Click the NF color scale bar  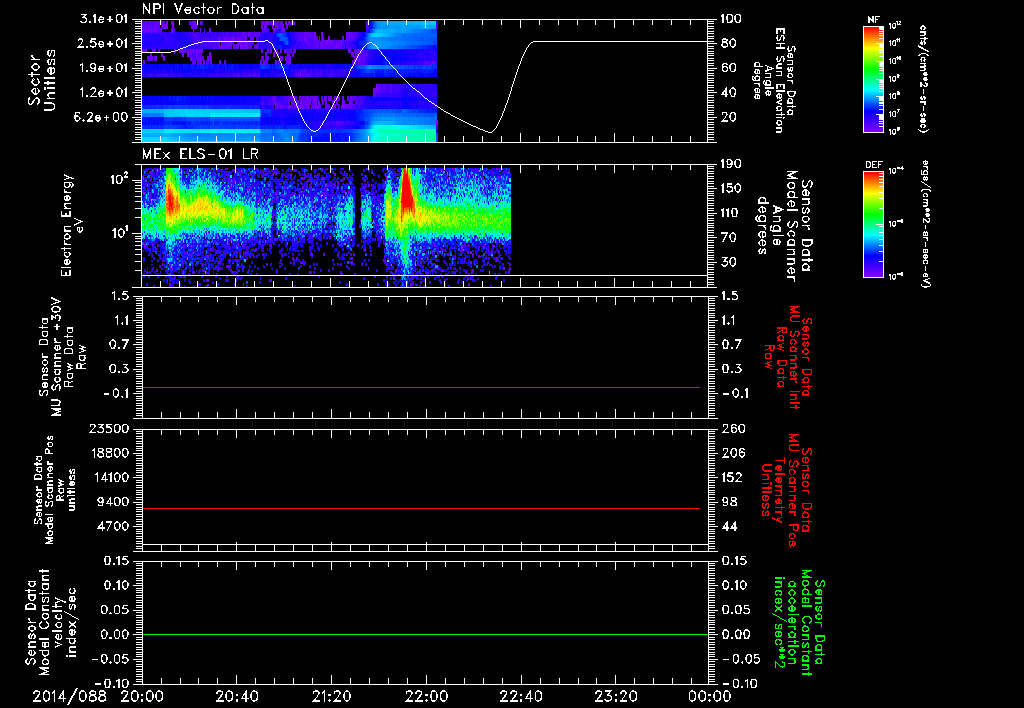coord(874,79)
